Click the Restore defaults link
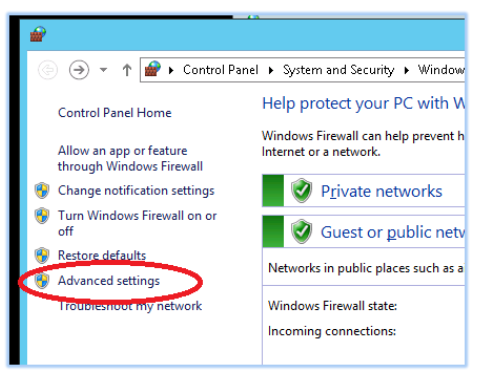 click(x=102, y=255)
